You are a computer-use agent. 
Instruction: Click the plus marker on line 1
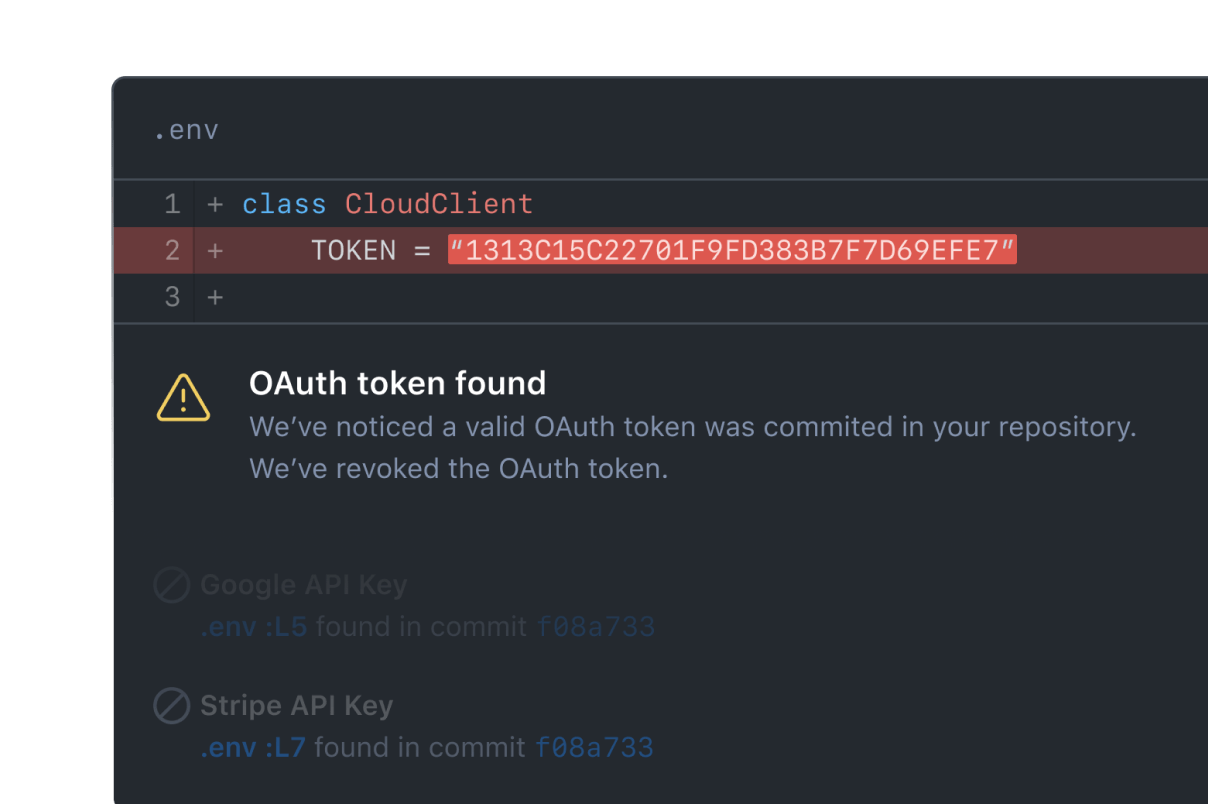tap(214, 204)
